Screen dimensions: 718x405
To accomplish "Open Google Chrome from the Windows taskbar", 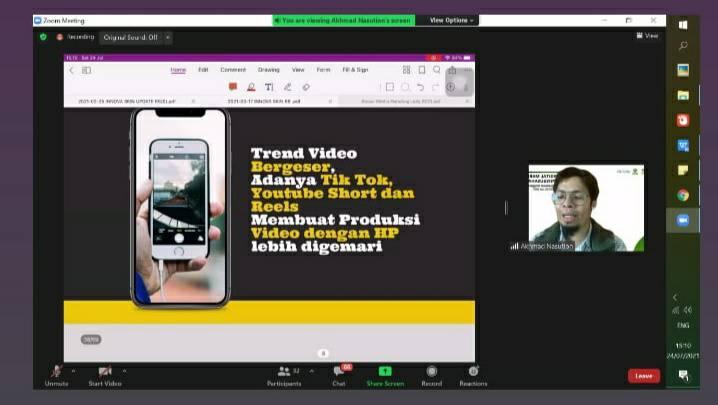I will pos(683,196).
